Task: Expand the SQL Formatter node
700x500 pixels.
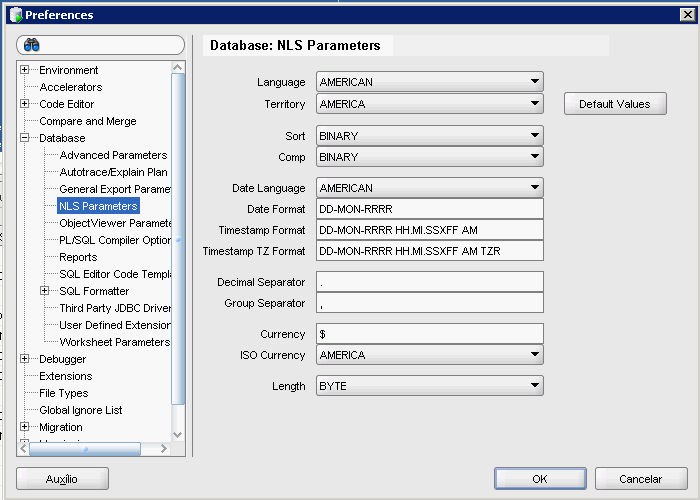Action: pyautogui.click(x=45, y=291)
